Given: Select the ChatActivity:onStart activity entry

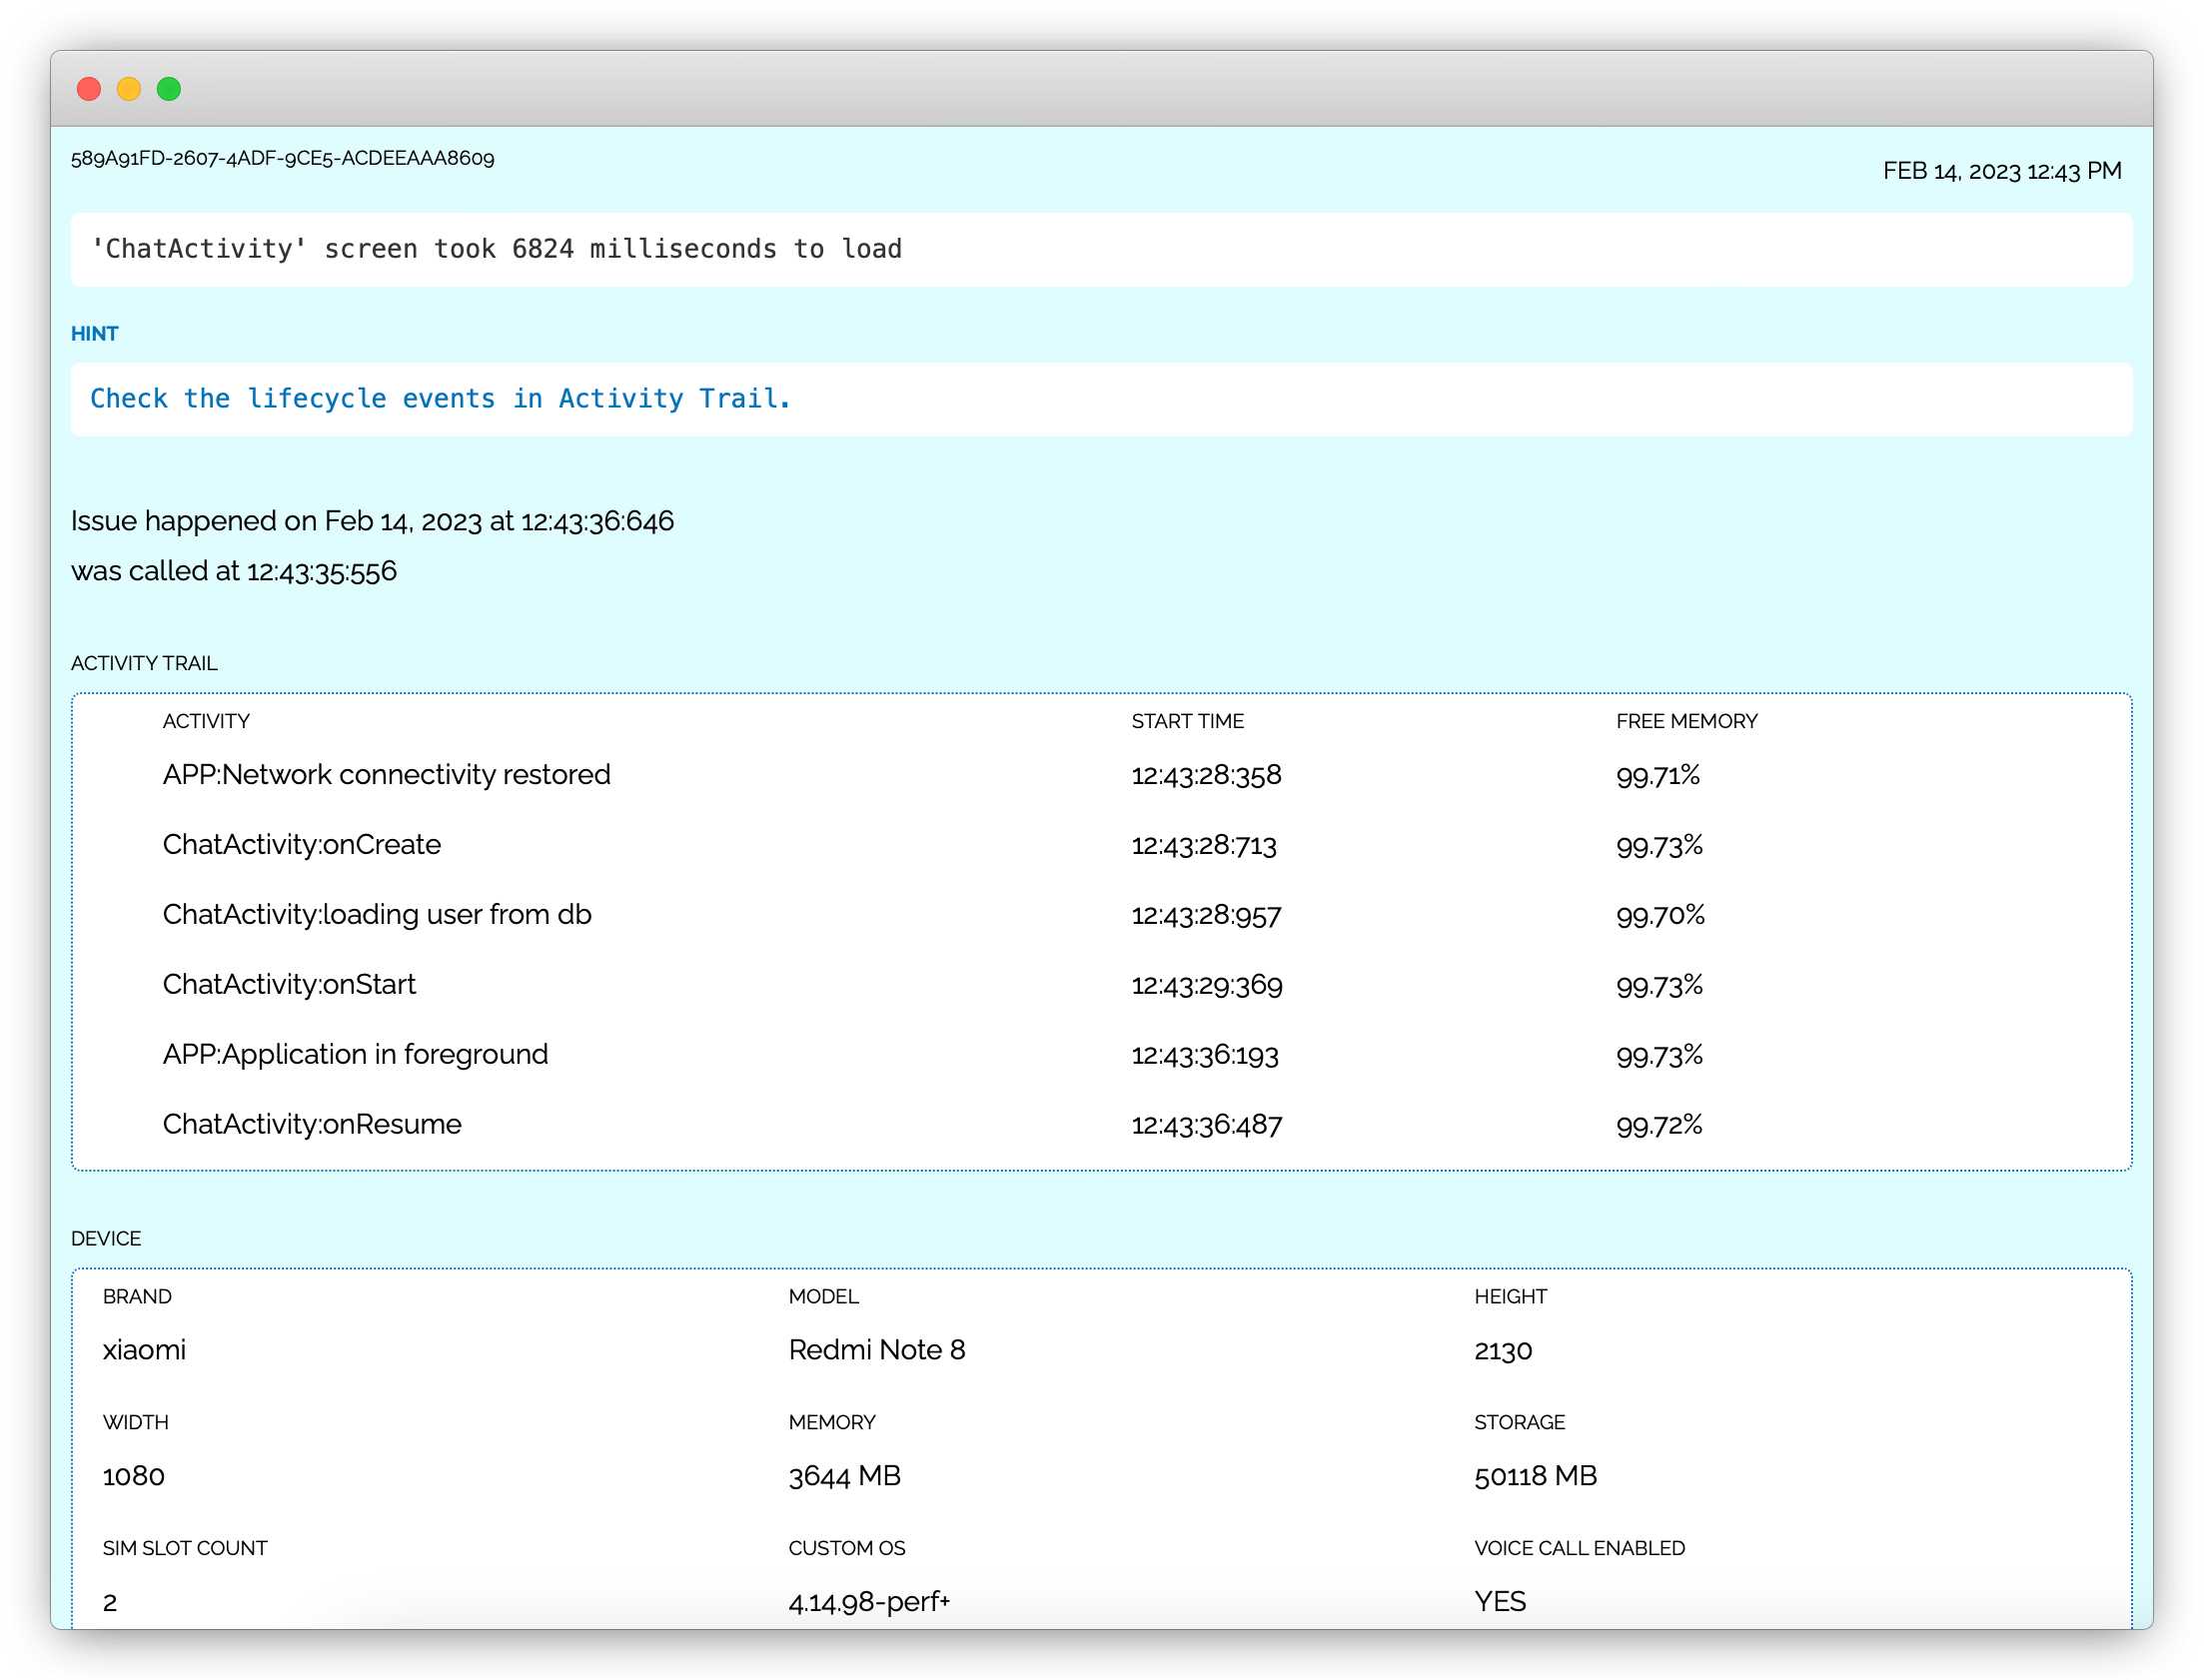Looking at the screenshot, I should [x=289, y=985].
